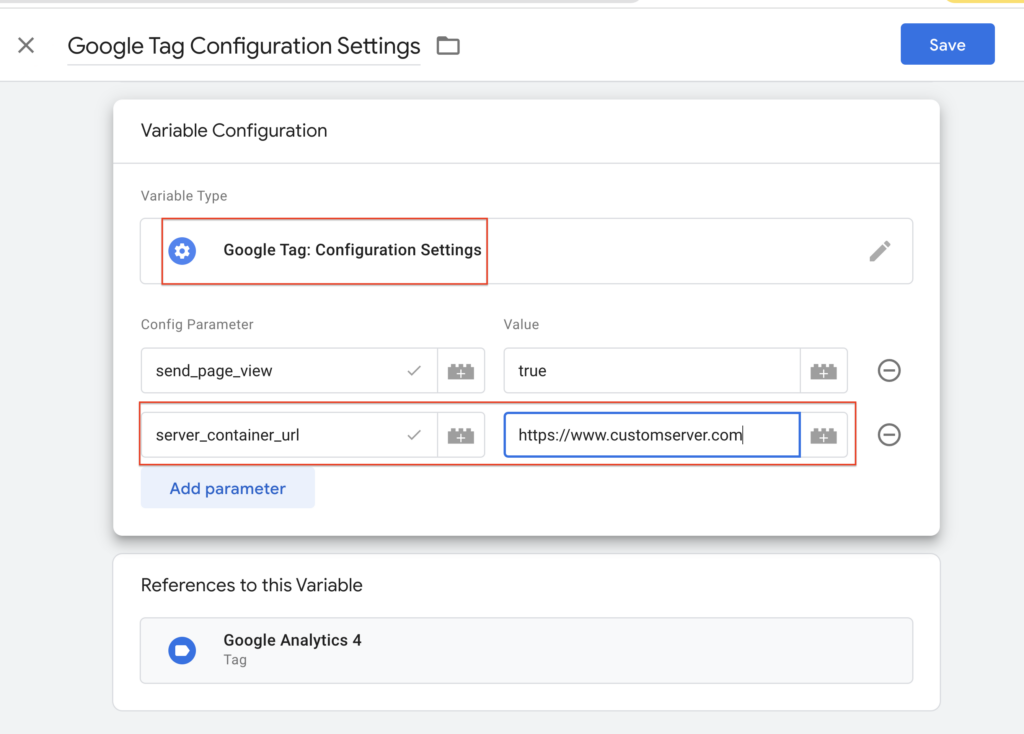Image resolution: width=1024 pixels, height=734 pixels.
Task: Click the value field containing true
Action: click(650, 371)
